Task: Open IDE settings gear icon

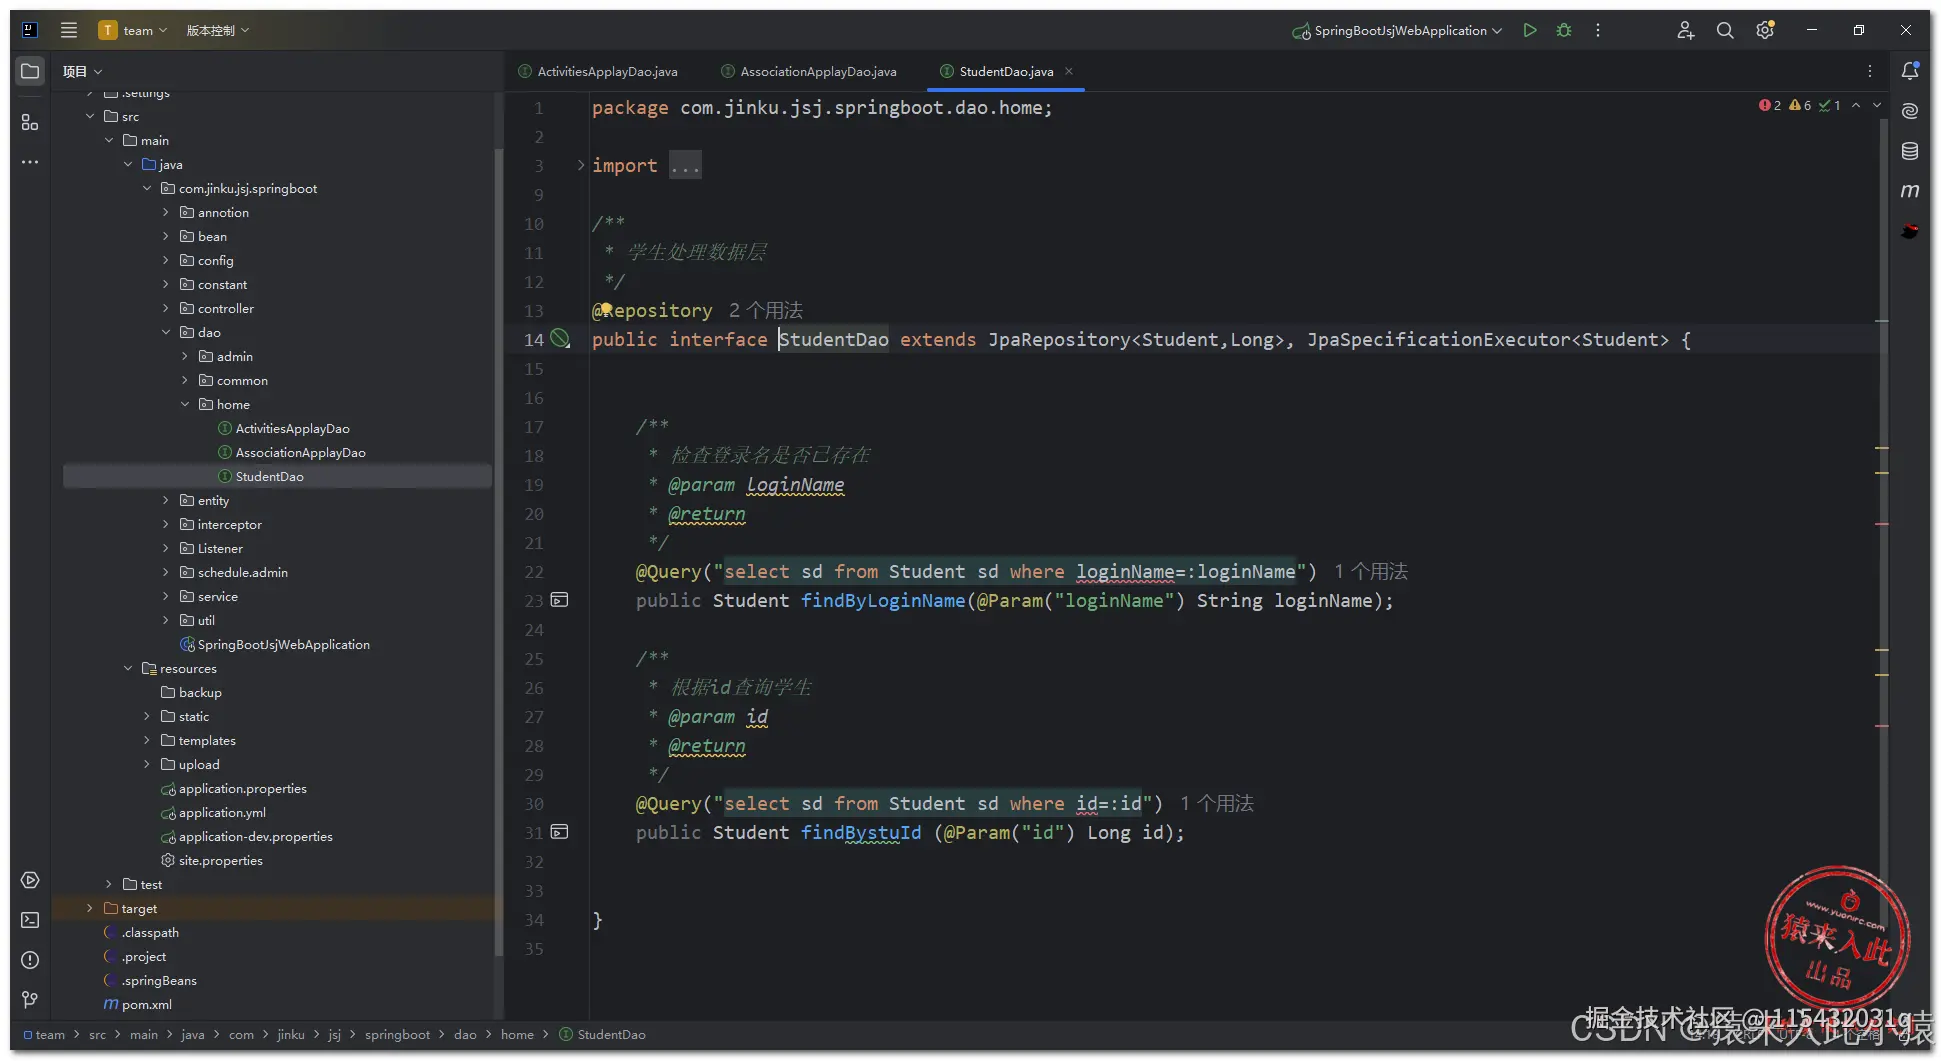Action: click(1765, 30)
